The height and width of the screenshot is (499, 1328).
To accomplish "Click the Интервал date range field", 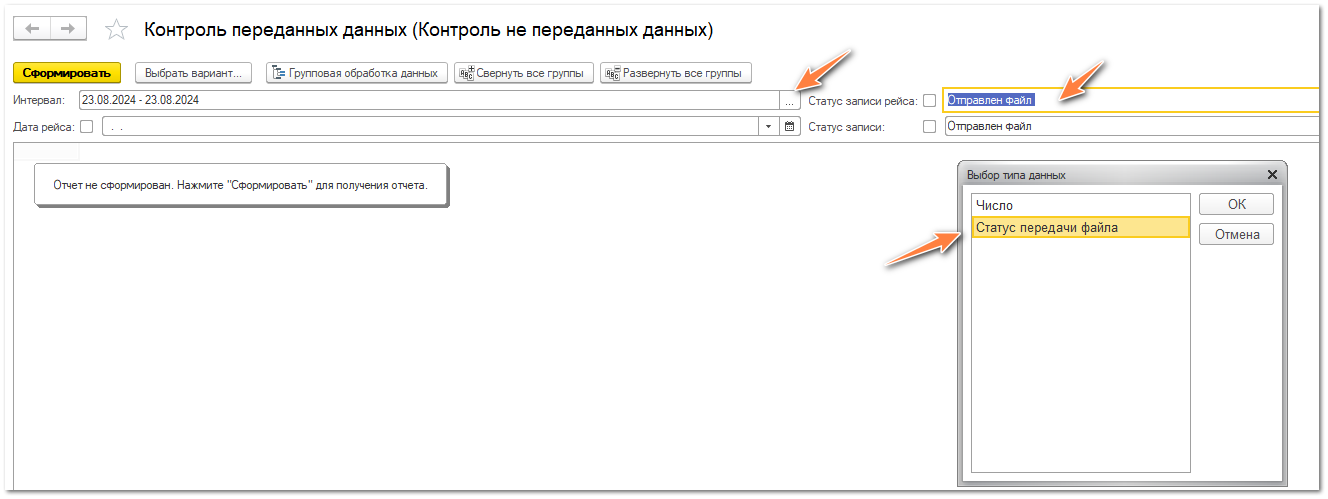I will click(428, 100).
